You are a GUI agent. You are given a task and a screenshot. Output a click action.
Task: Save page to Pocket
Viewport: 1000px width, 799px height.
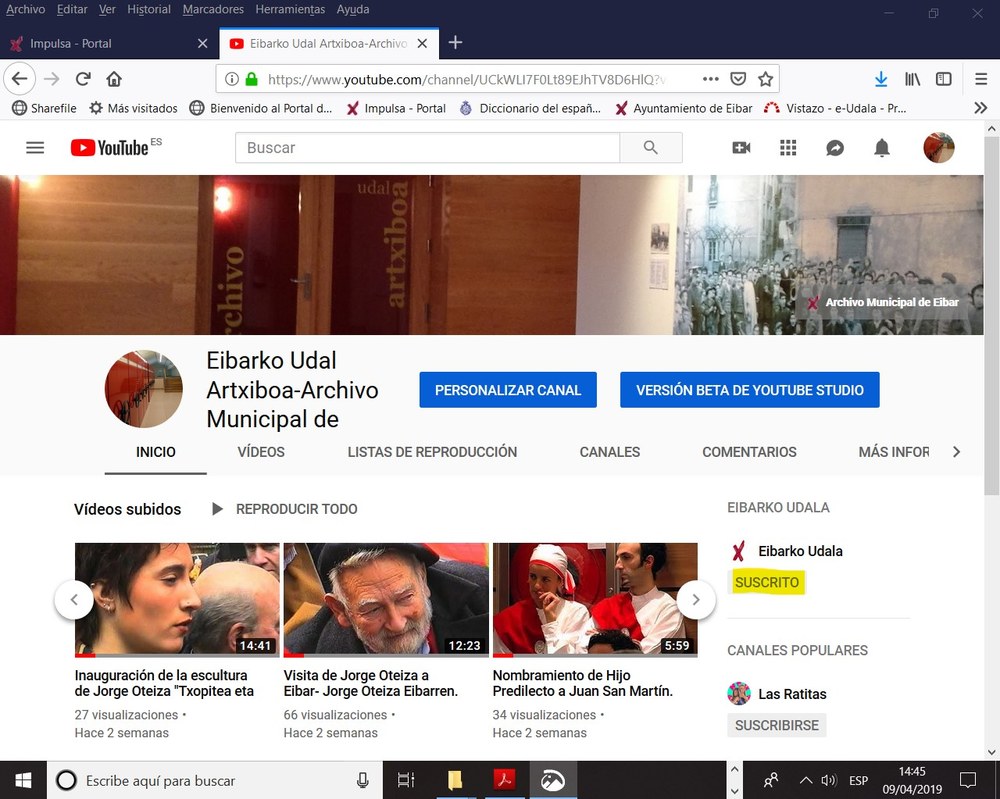[x=738, y=79]
